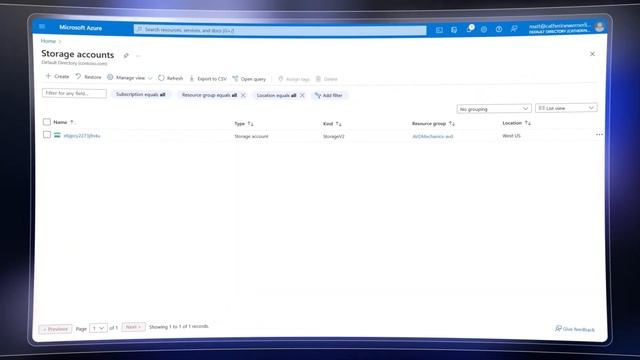This screenshot has width=640, height=360.
Task: Focus the Filter for any field box
Action: pyautogui.click(x=74, y=93)
